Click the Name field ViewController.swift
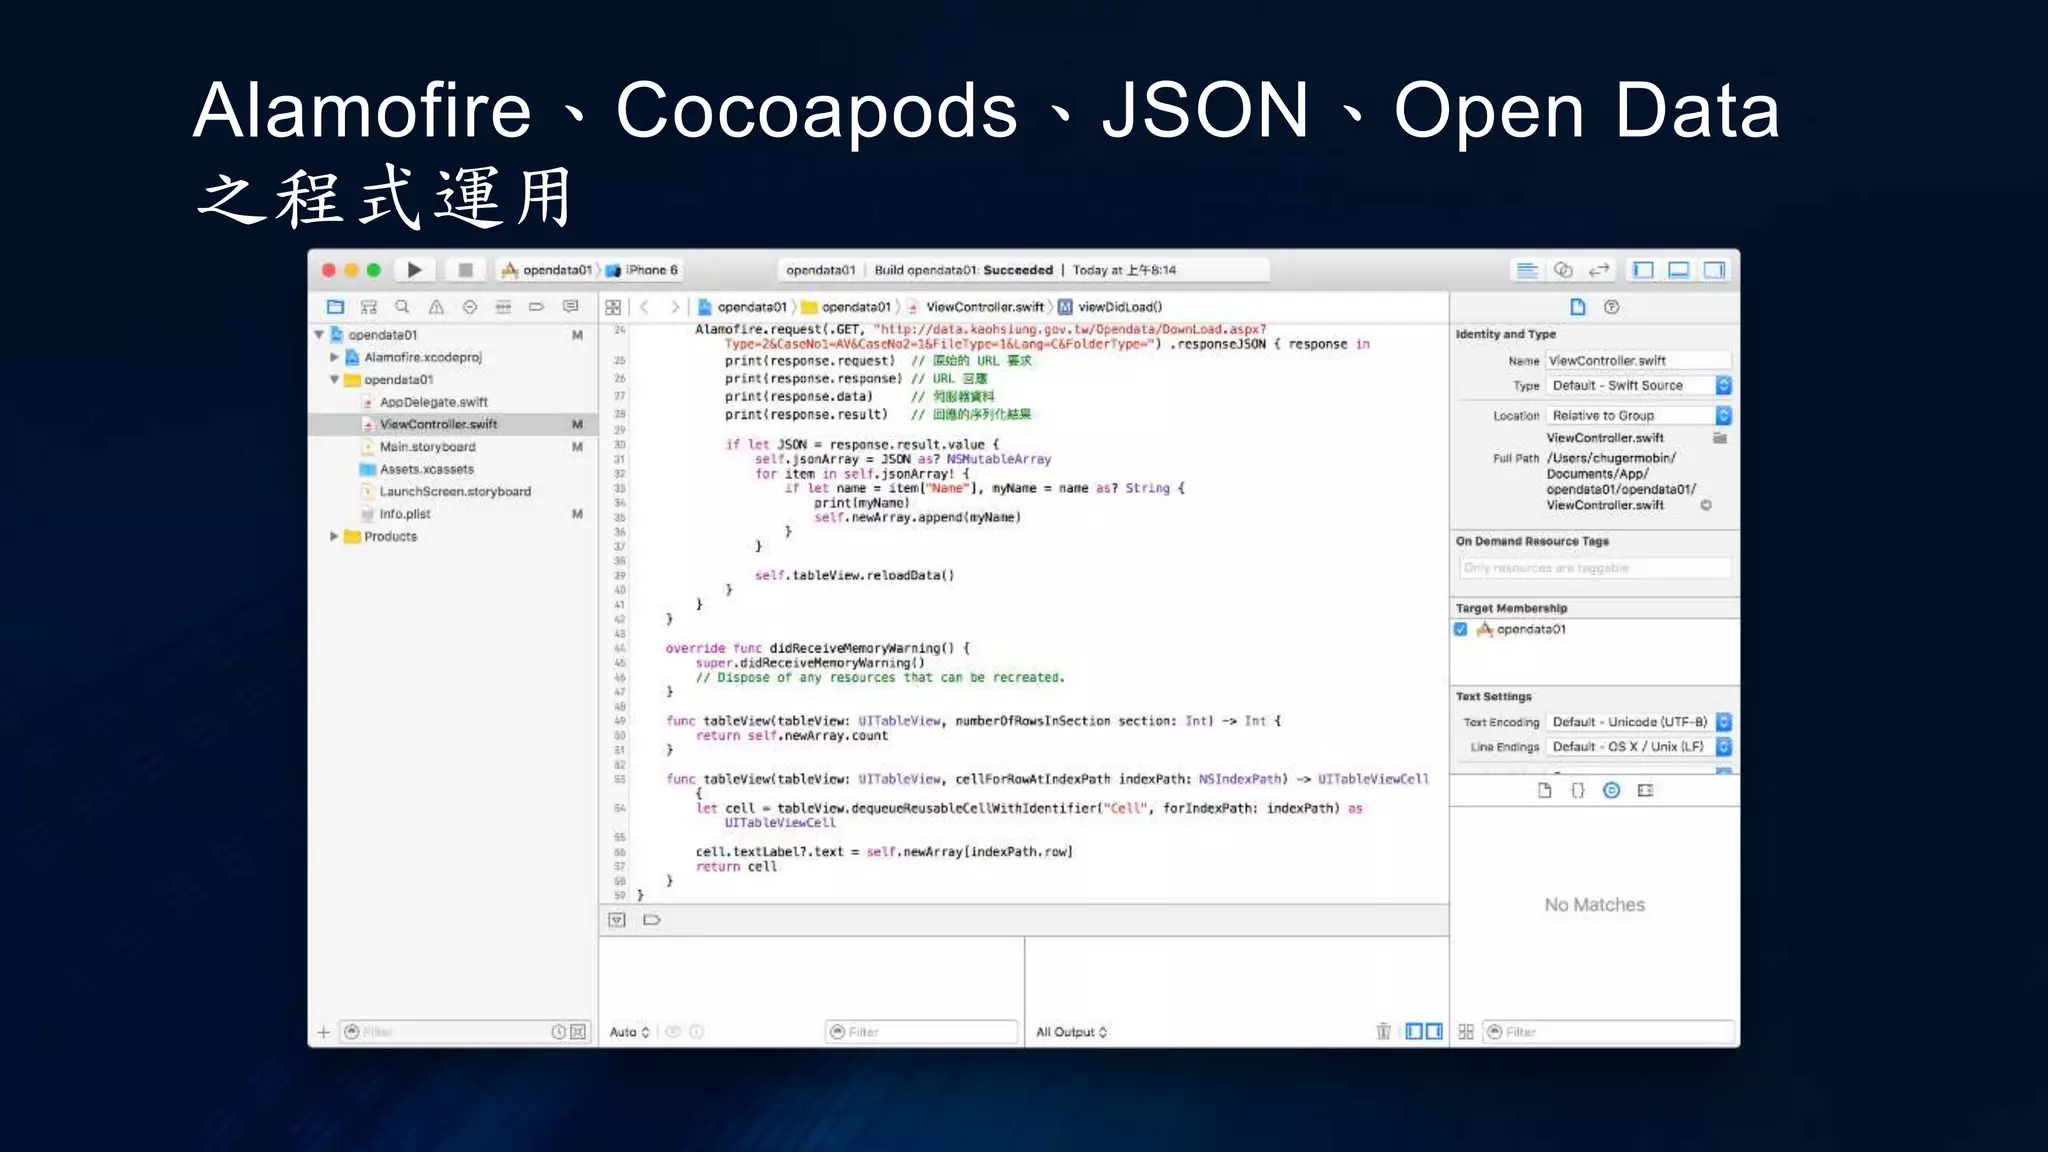This screenshot has height=1152, width=2048. coord(1638,360)
